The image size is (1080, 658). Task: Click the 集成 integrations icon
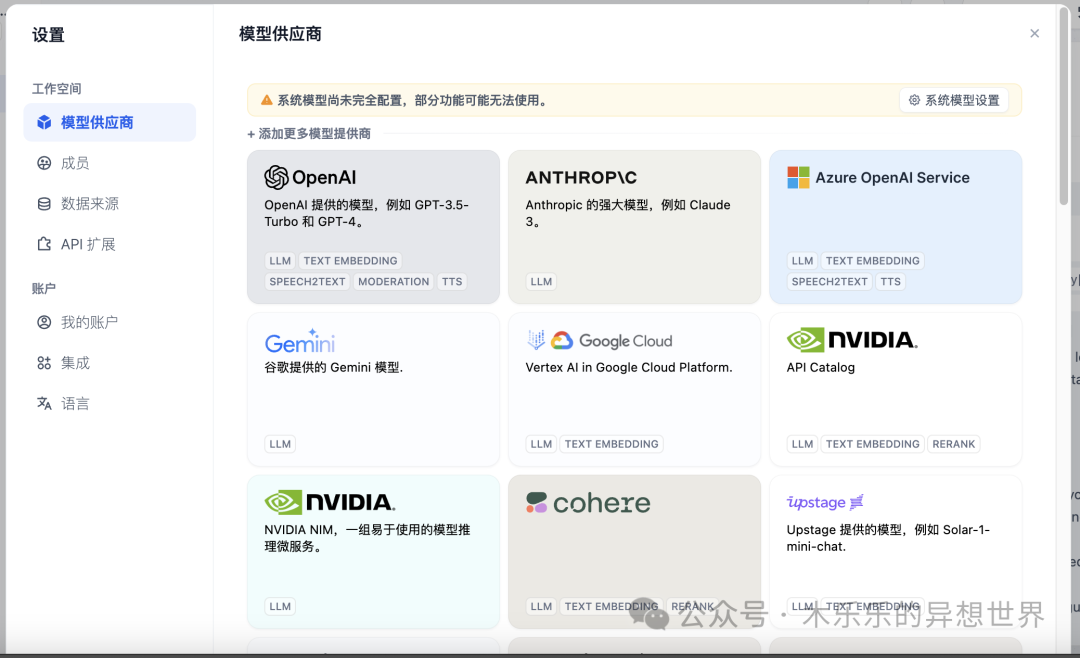coord(44,363)
